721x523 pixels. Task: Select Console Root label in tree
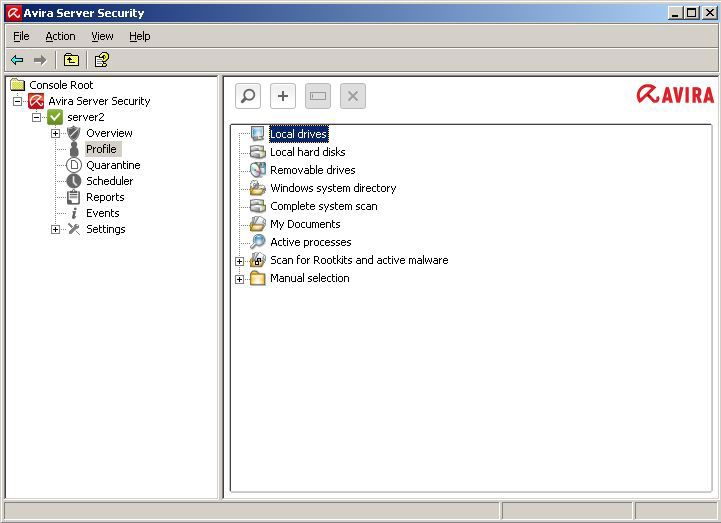pos(61,85)
